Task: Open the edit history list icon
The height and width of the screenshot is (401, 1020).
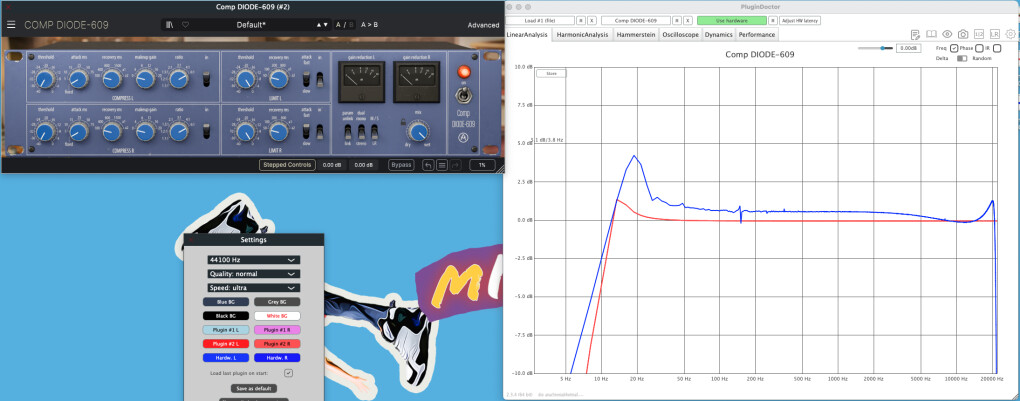Action: tap(442, 165)
